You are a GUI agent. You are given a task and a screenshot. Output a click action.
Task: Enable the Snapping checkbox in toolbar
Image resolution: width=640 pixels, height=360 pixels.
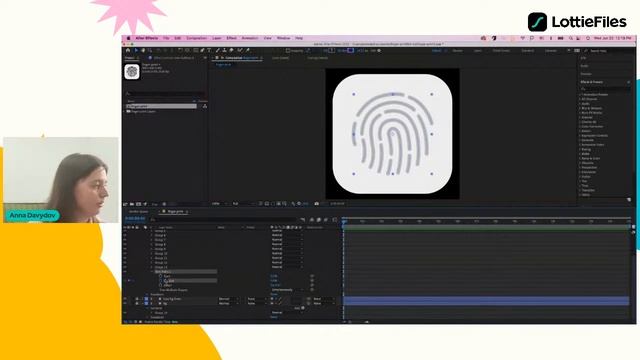pyautogui.click(x=288, y=51)
